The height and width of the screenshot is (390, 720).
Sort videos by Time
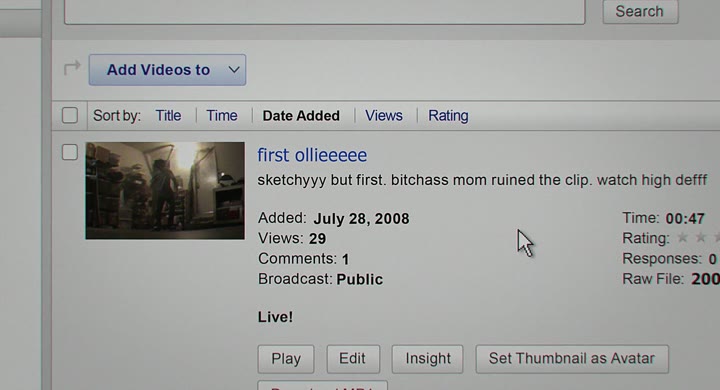222,116
